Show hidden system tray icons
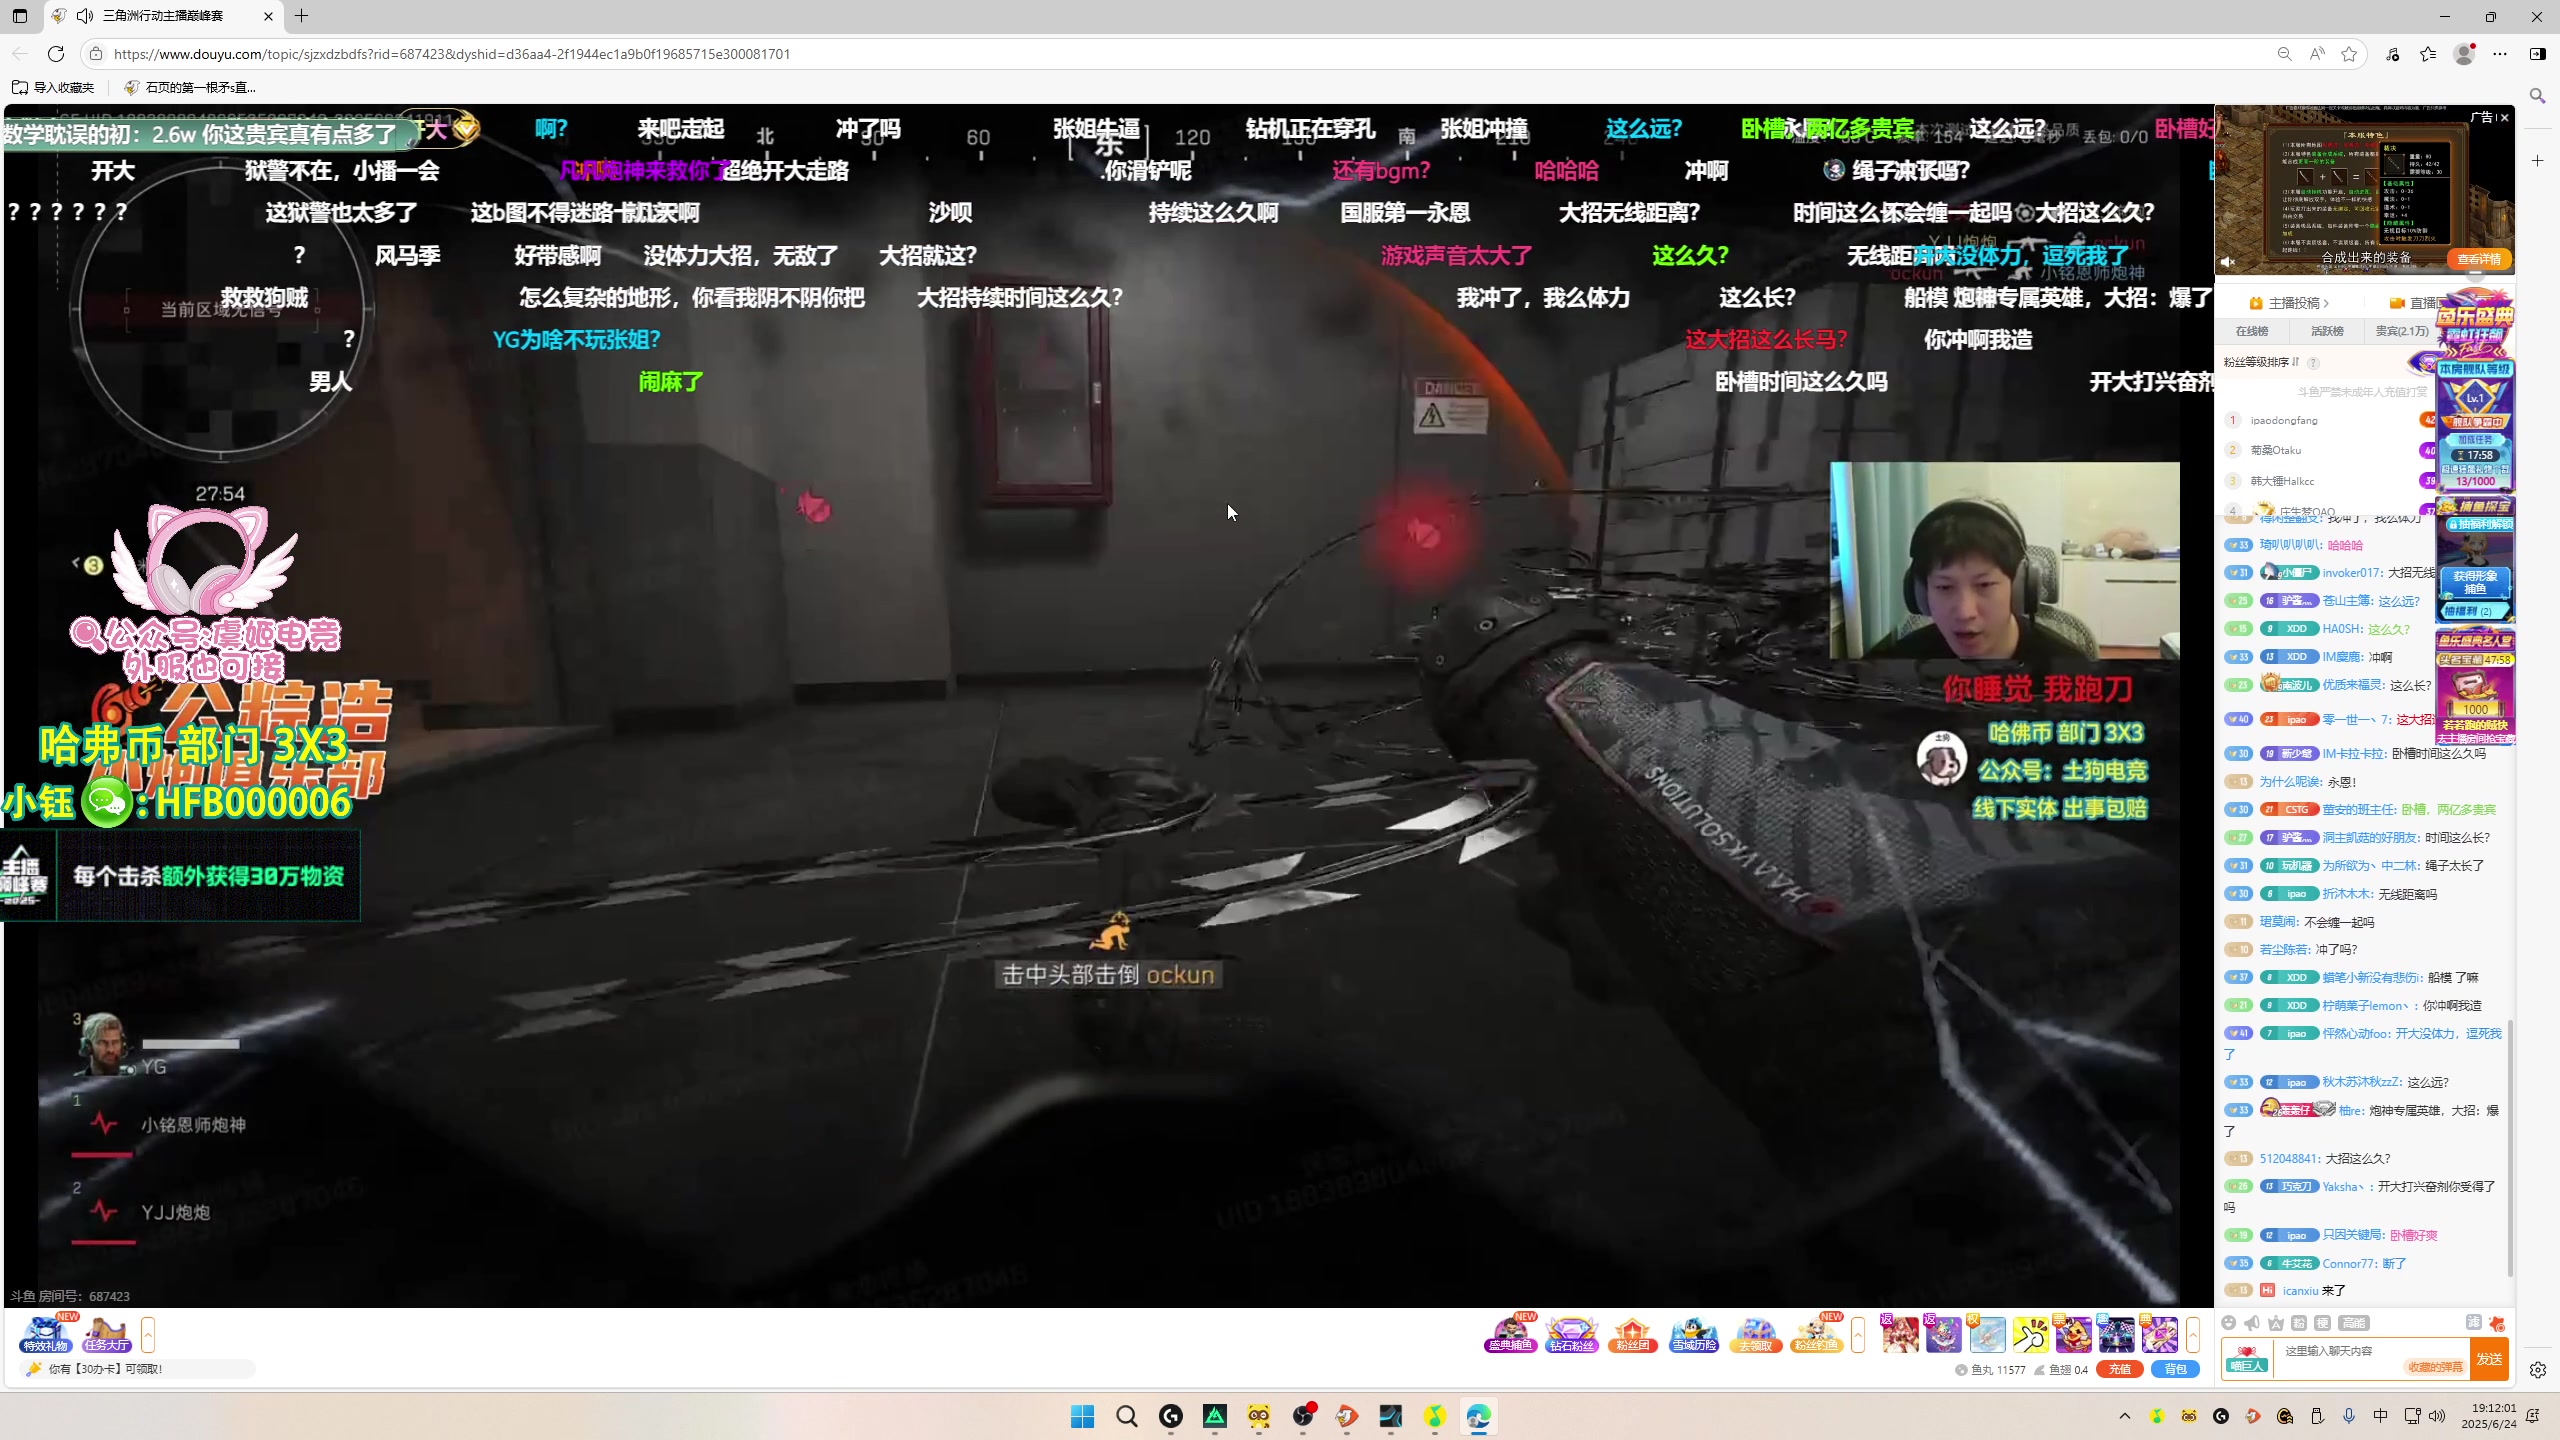The image size is (2560, 1440). click(x=2125, y=1416)
